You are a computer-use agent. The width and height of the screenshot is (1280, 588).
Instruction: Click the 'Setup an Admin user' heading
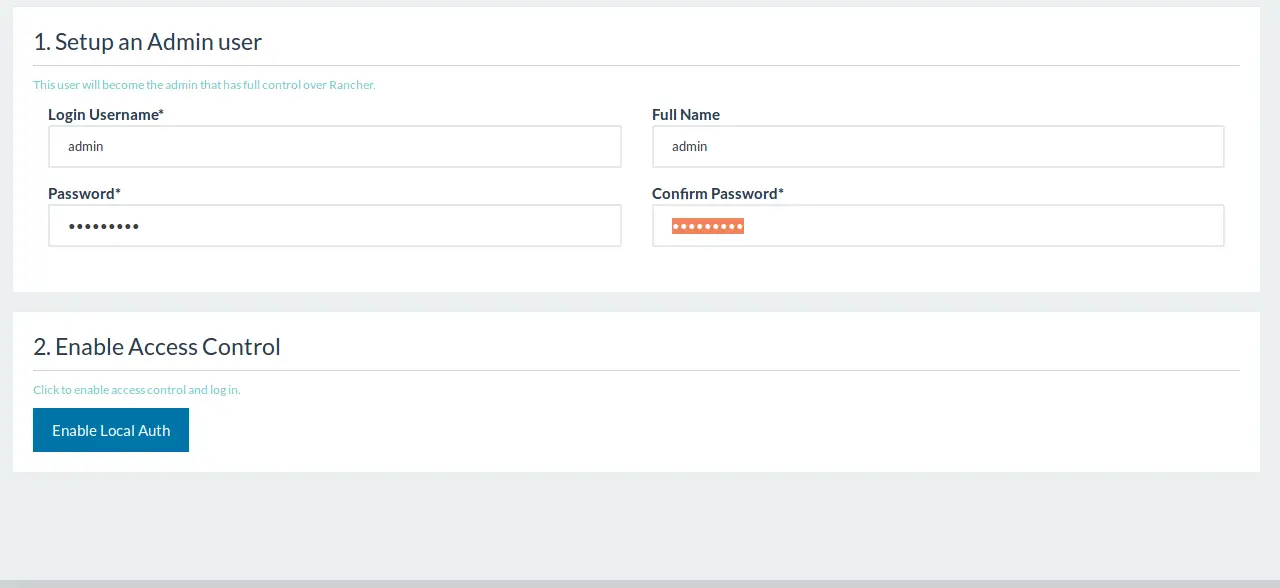pos(148,41)
